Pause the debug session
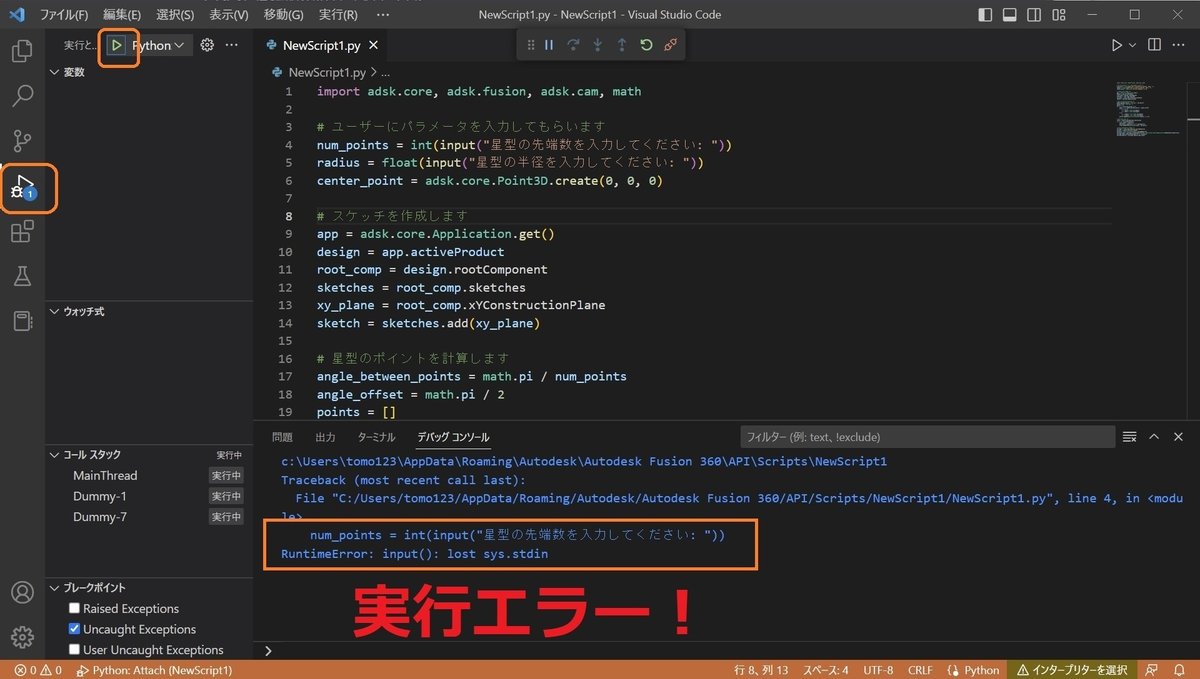 (x=549, y=45)
